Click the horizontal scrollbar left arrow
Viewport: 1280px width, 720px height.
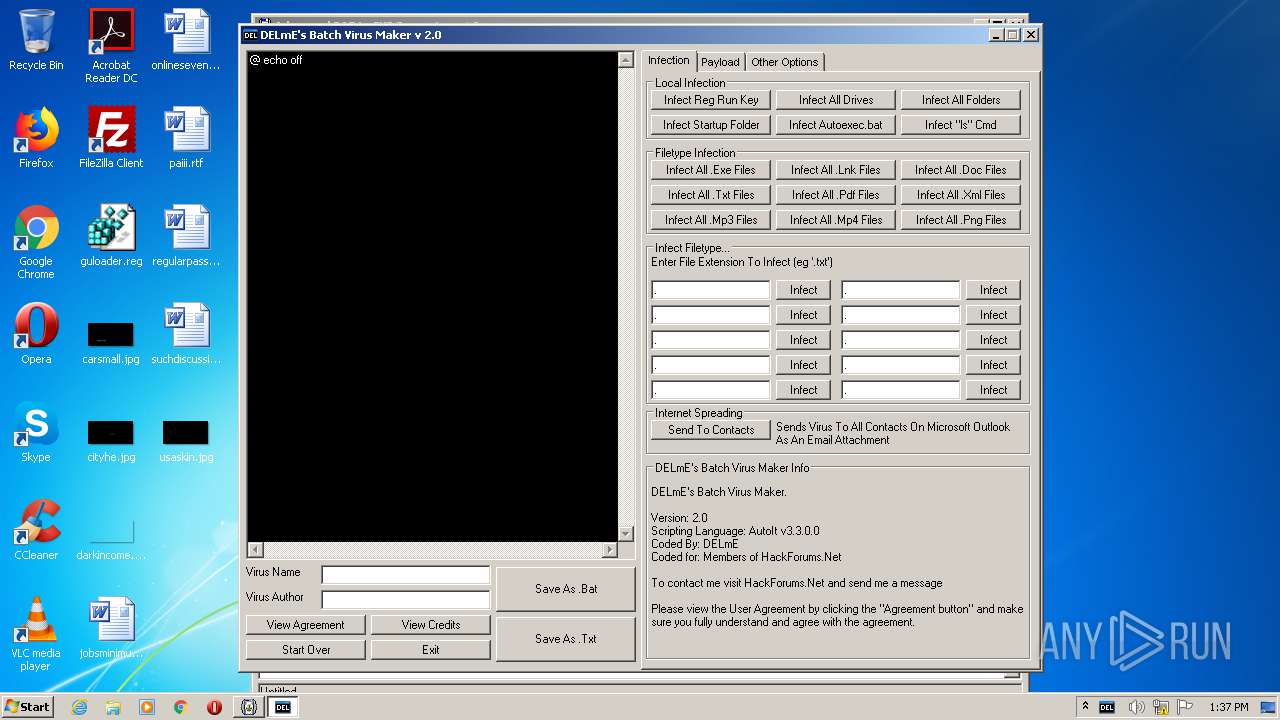point(255,550)
